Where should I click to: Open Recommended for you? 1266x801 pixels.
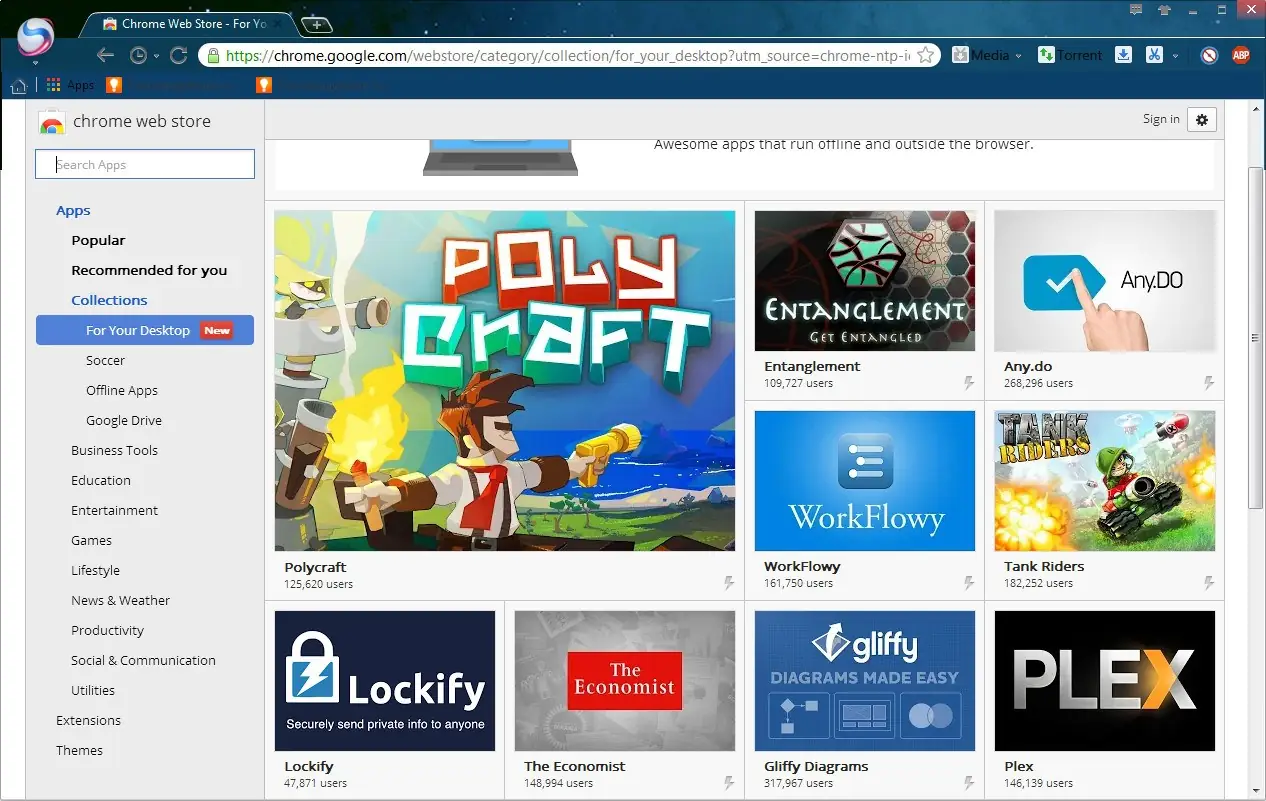[149, 270]
